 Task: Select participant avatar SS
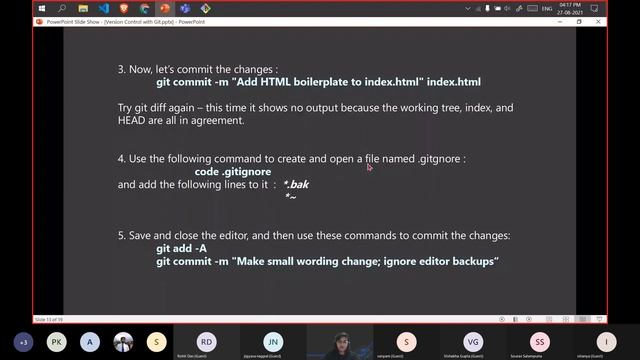pos(540,342)
